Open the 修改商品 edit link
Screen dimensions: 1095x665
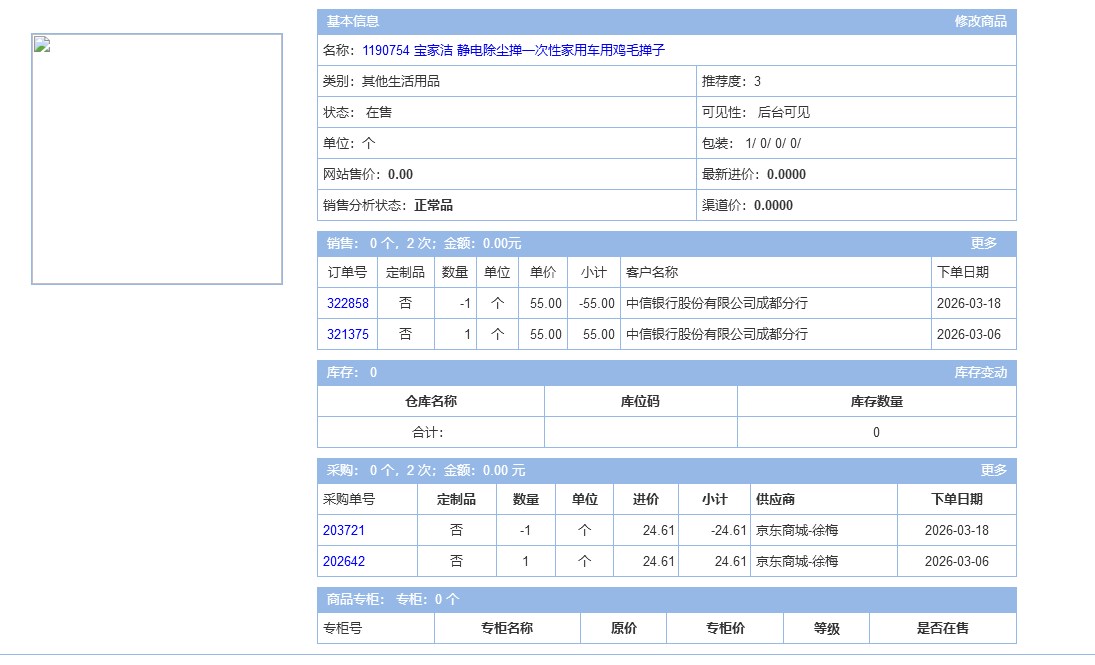pyautogui.click(x=980, y=21)
